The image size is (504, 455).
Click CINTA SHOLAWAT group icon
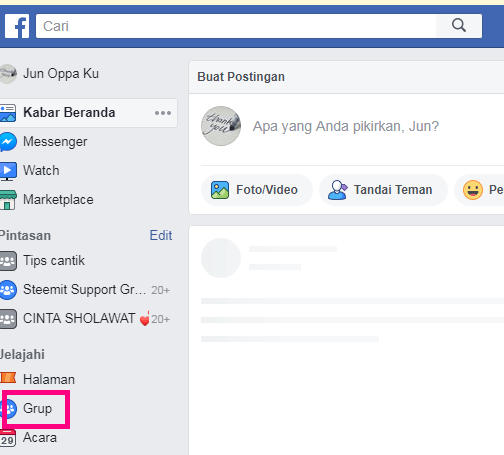8,319
